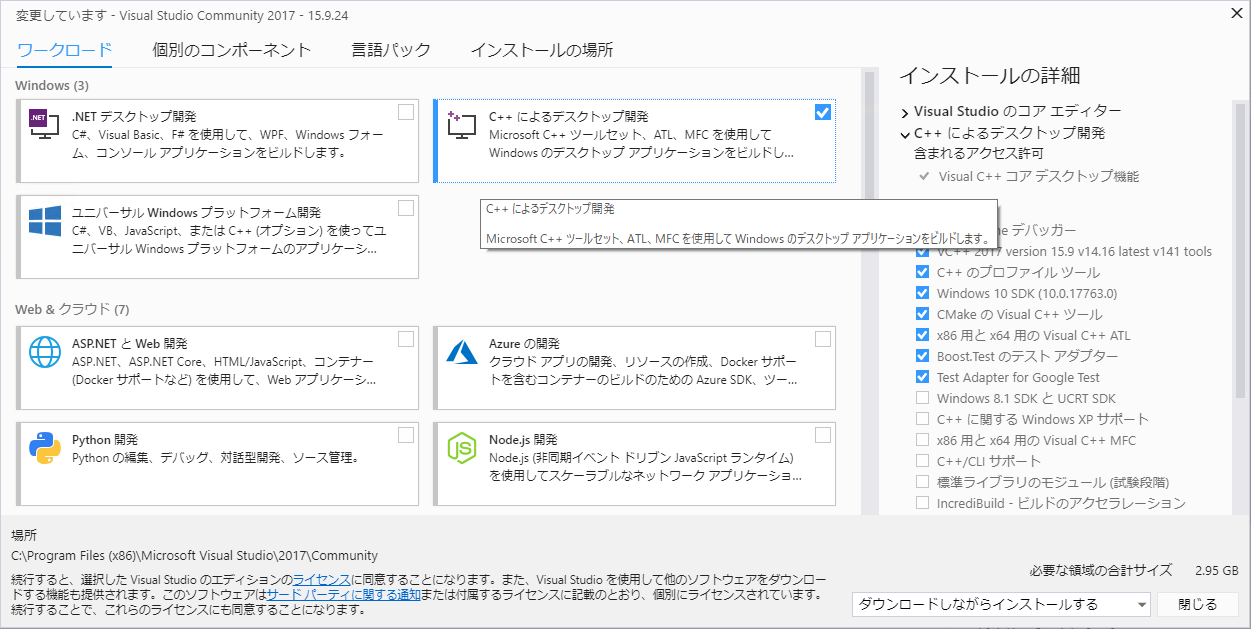
Task: Click the .NET desktop development icon
Action: click(44, 124)
